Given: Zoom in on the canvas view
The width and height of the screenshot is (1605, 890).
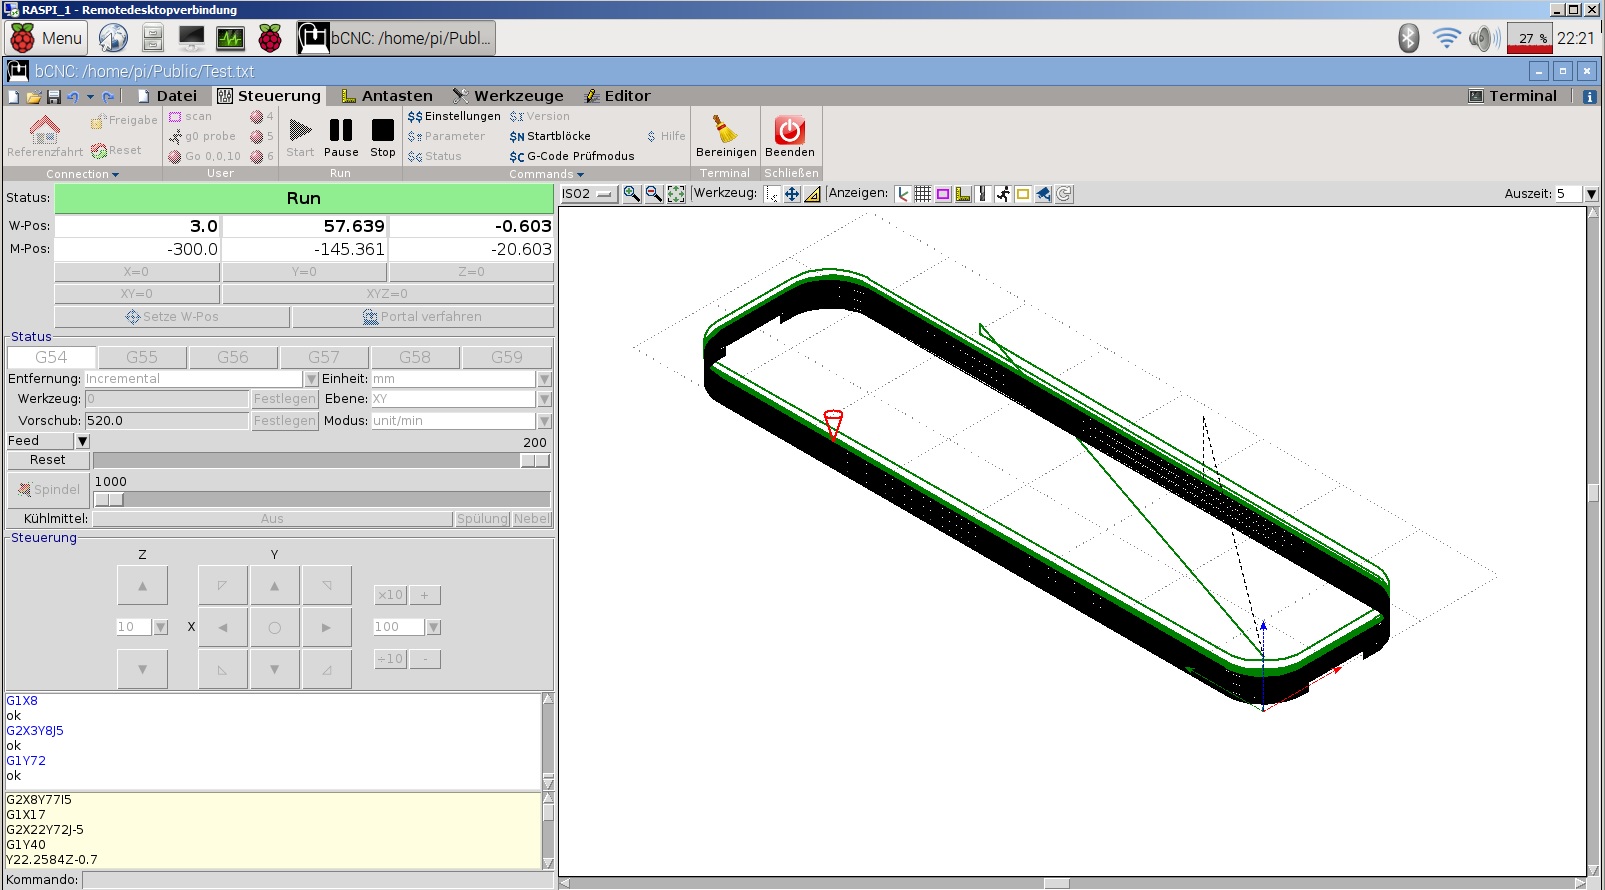Looking at the screenshot, I should tap(632, 194).
